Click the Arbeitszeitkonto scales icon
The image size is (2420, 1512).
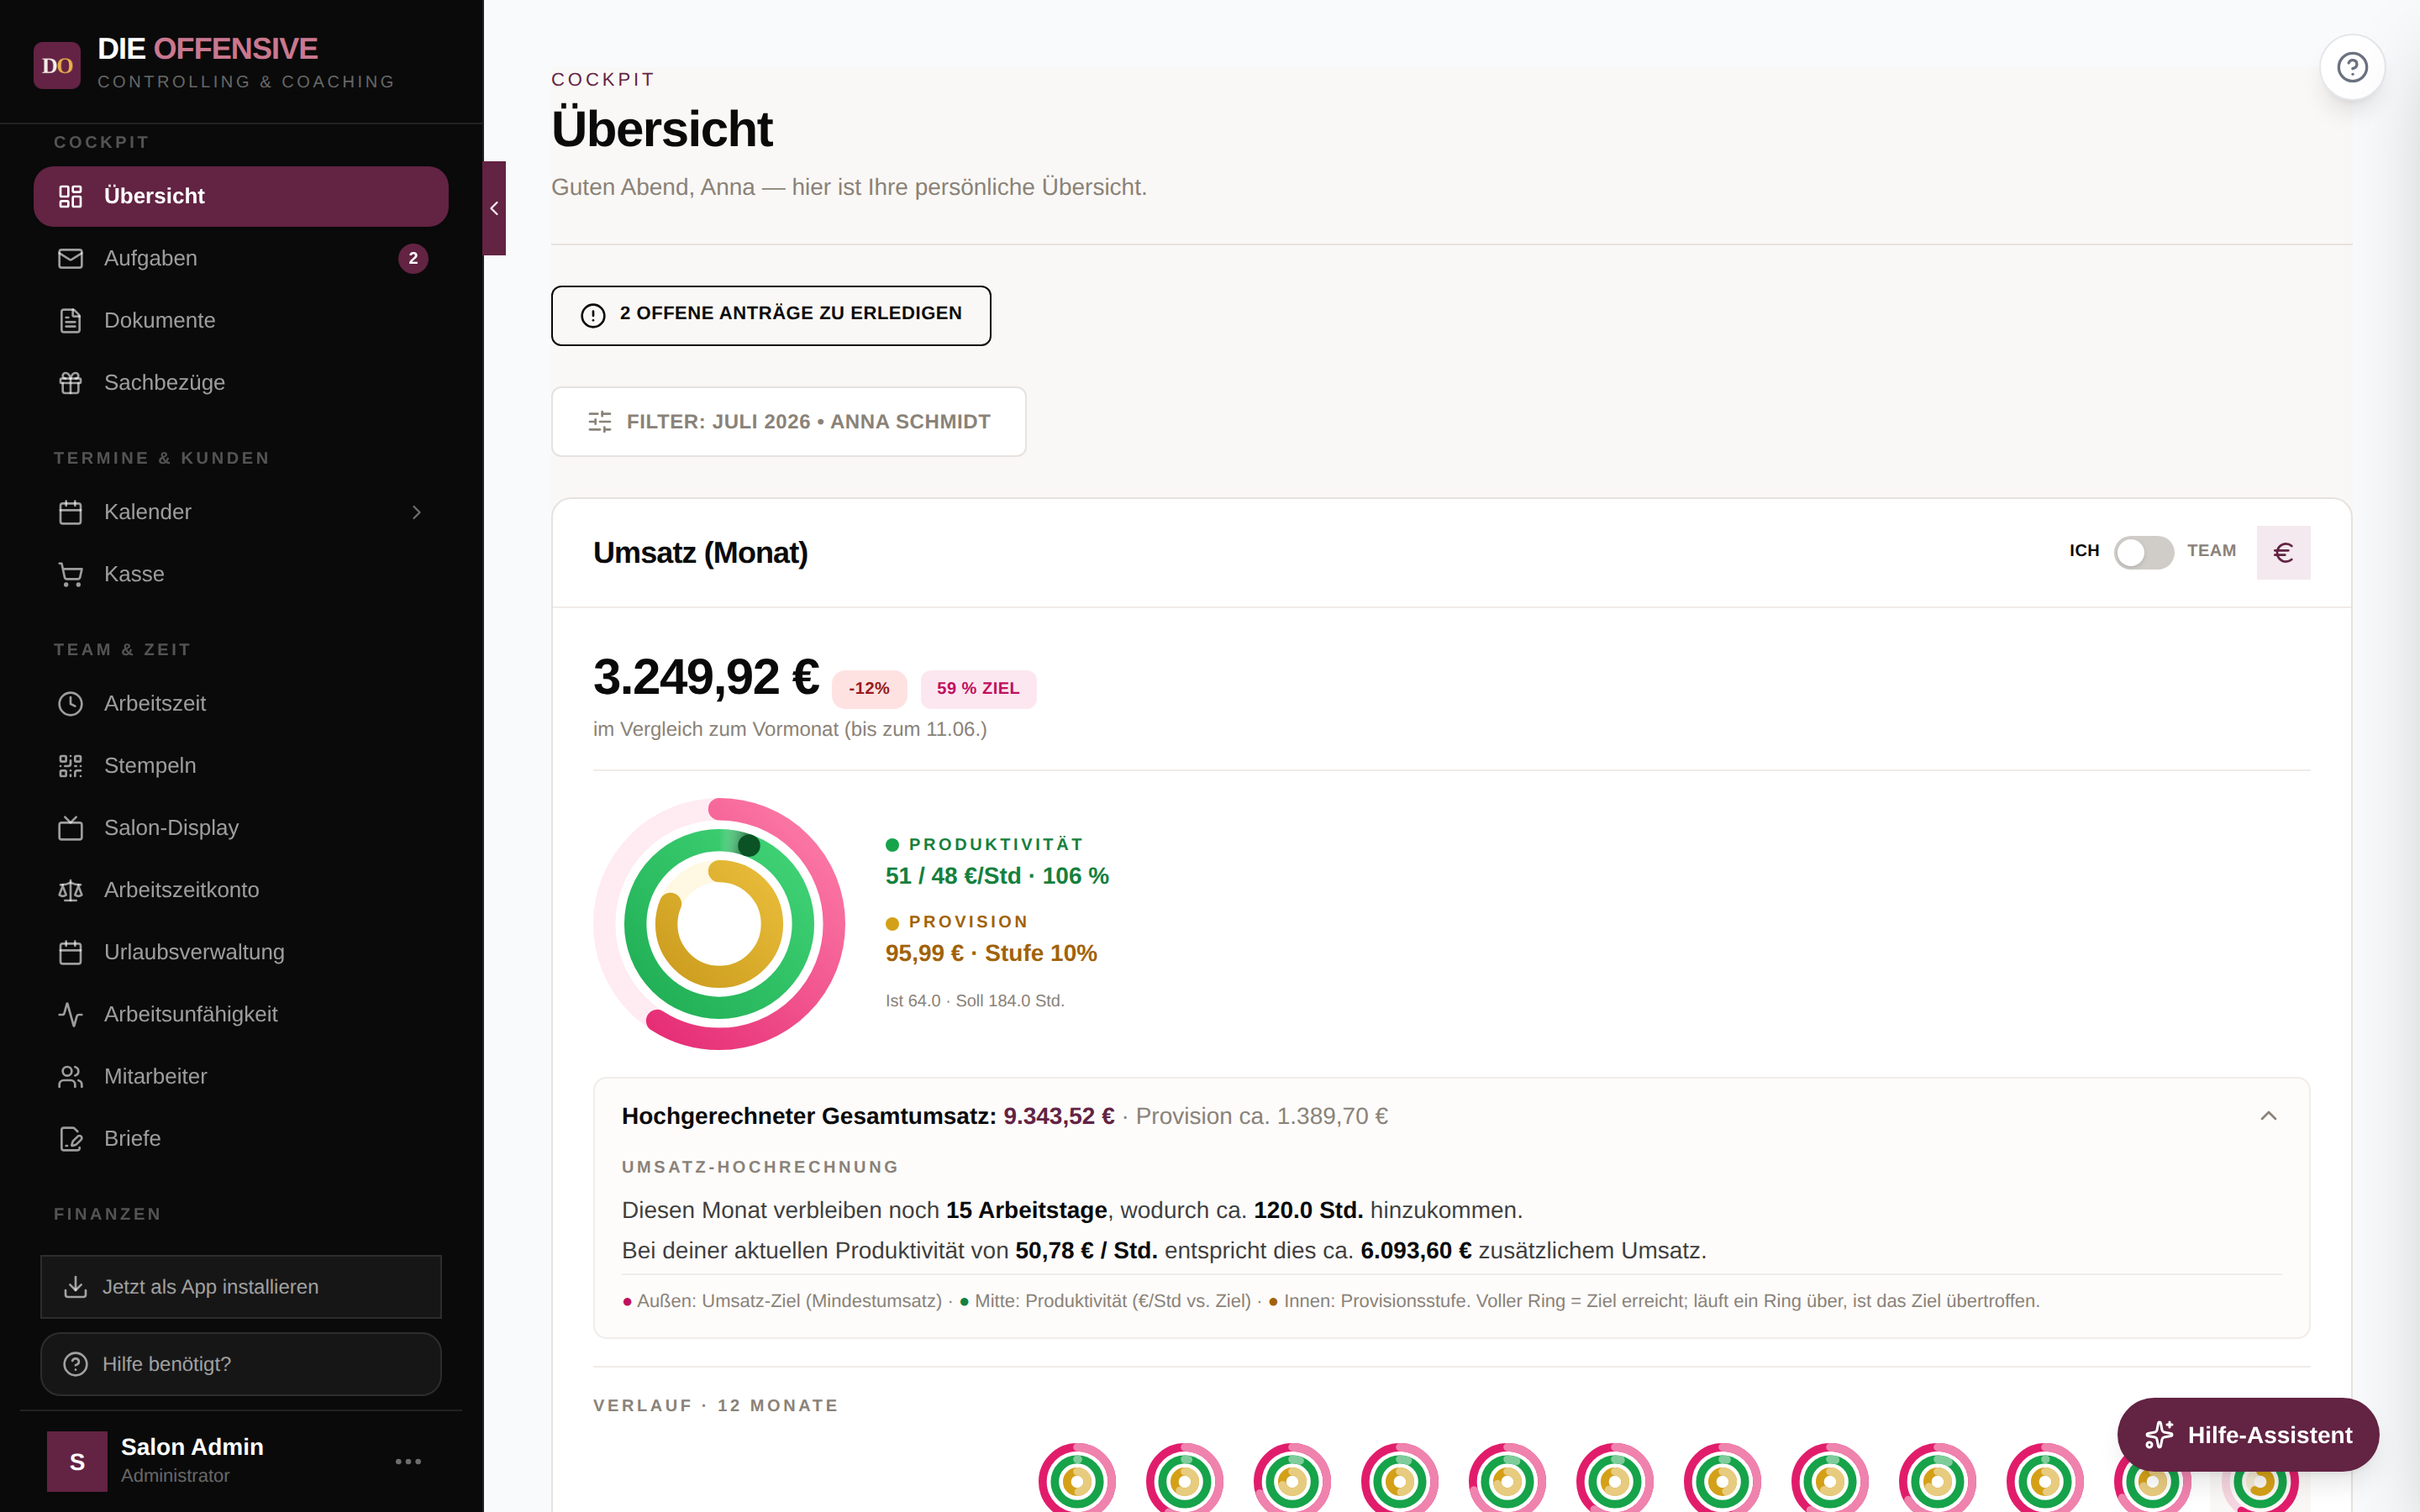coord(70,889)
